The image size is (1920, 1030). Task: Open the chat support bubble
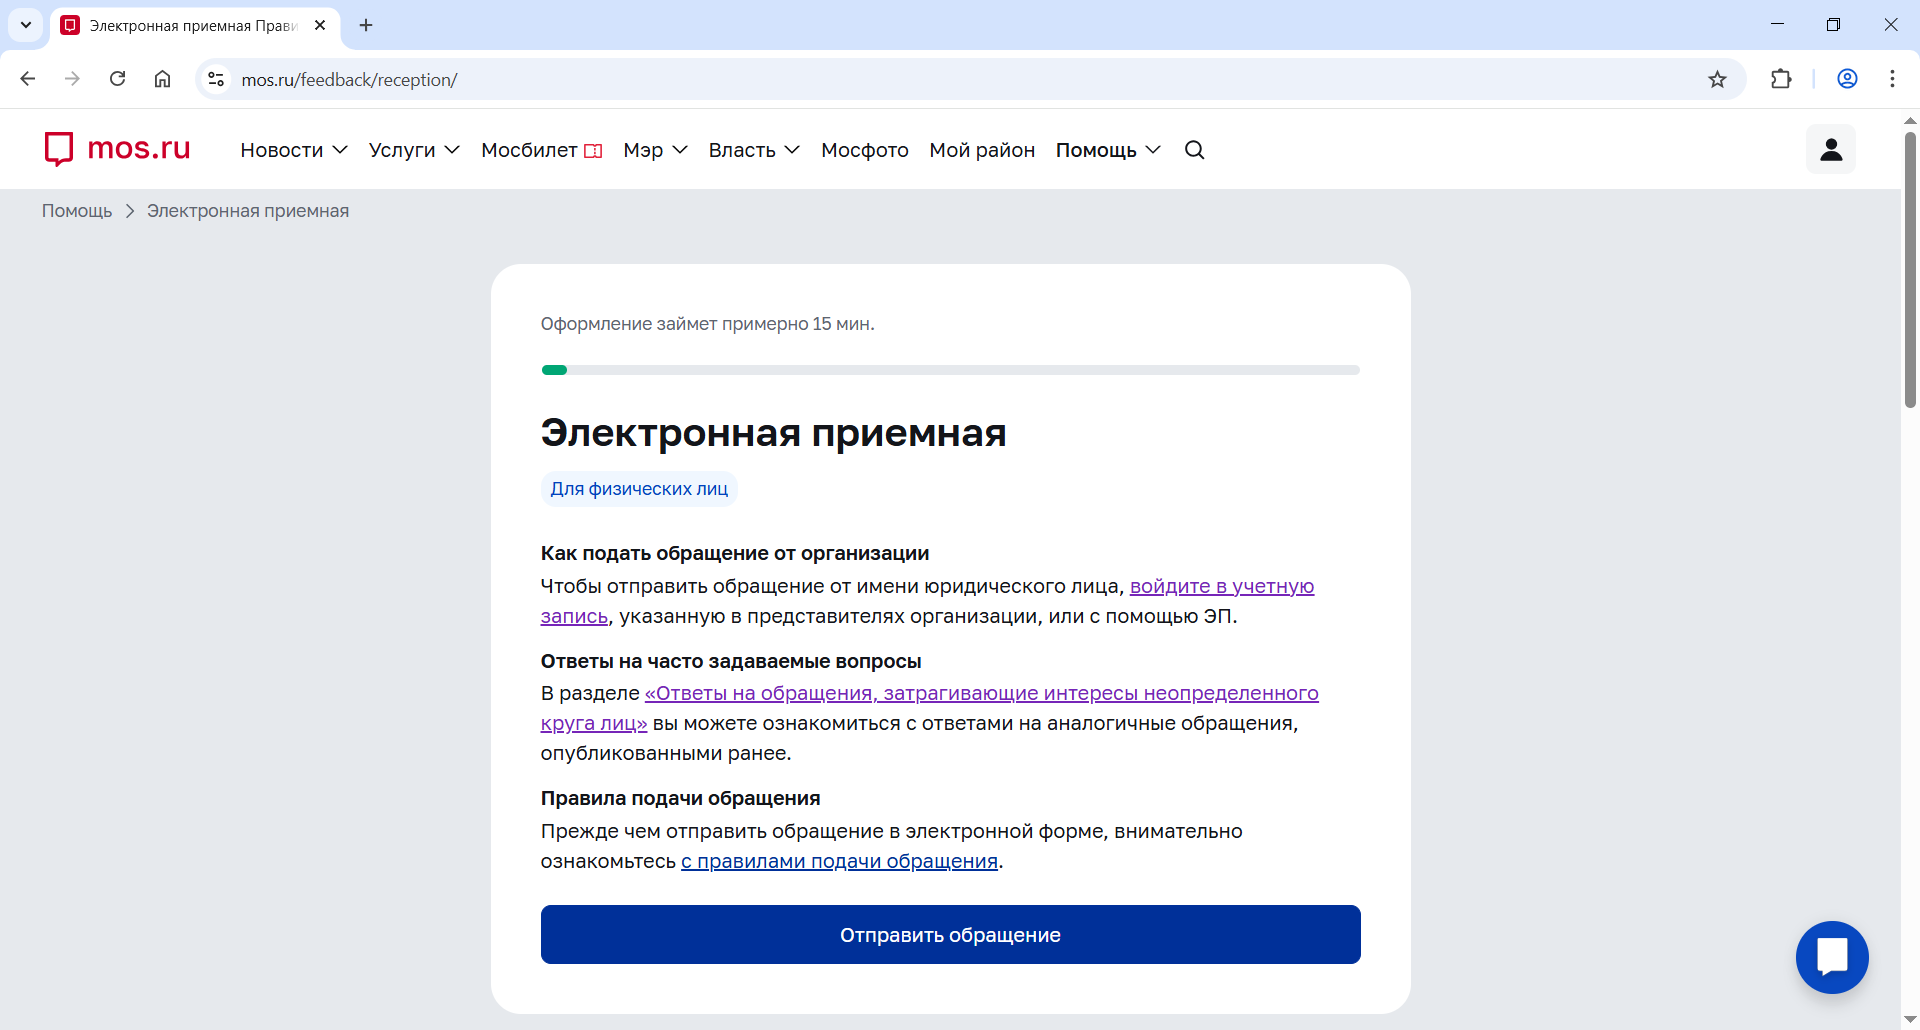click(1831, 957)
